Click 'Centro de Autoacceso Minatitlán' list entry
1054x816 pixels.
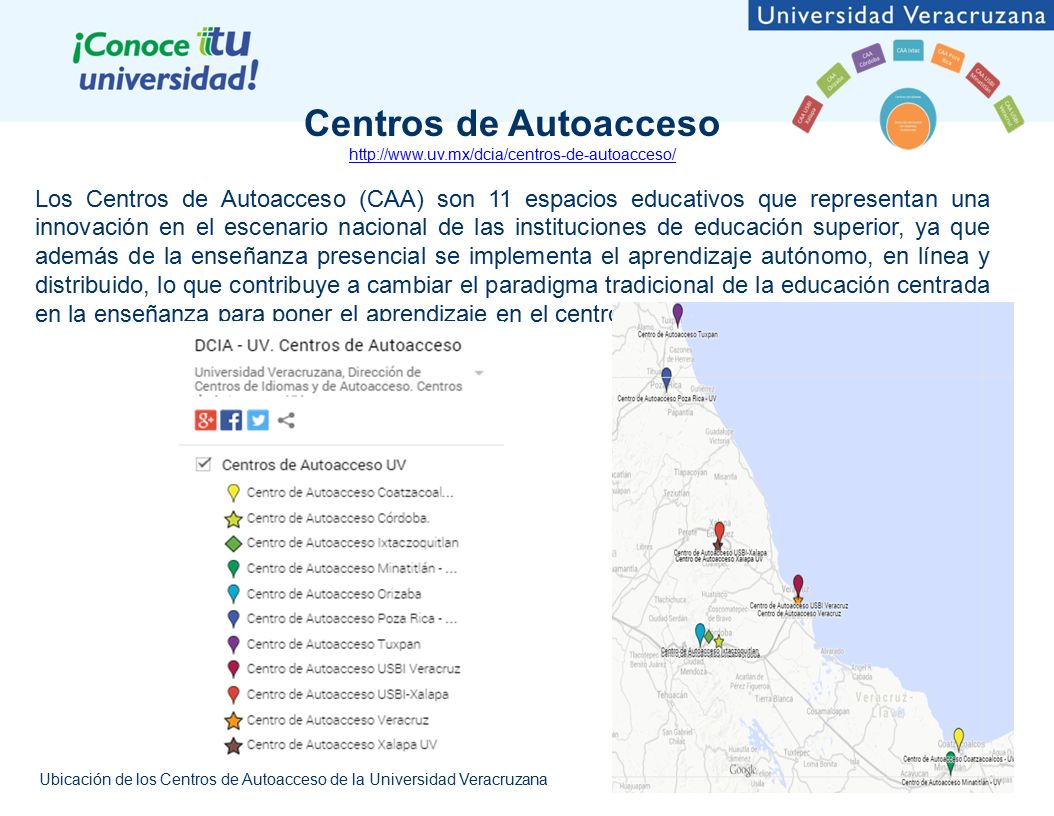point(352,569)
